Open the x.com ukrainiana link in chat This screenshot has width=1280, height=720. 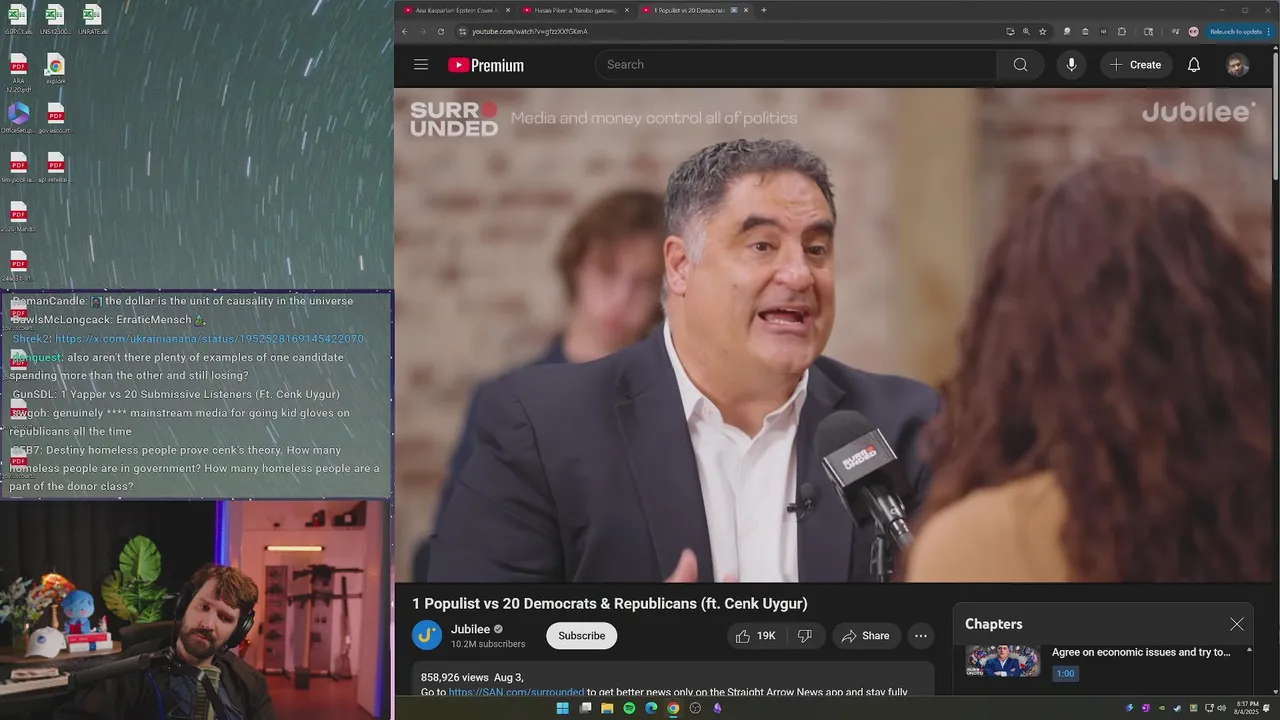(x=209, y=339)
